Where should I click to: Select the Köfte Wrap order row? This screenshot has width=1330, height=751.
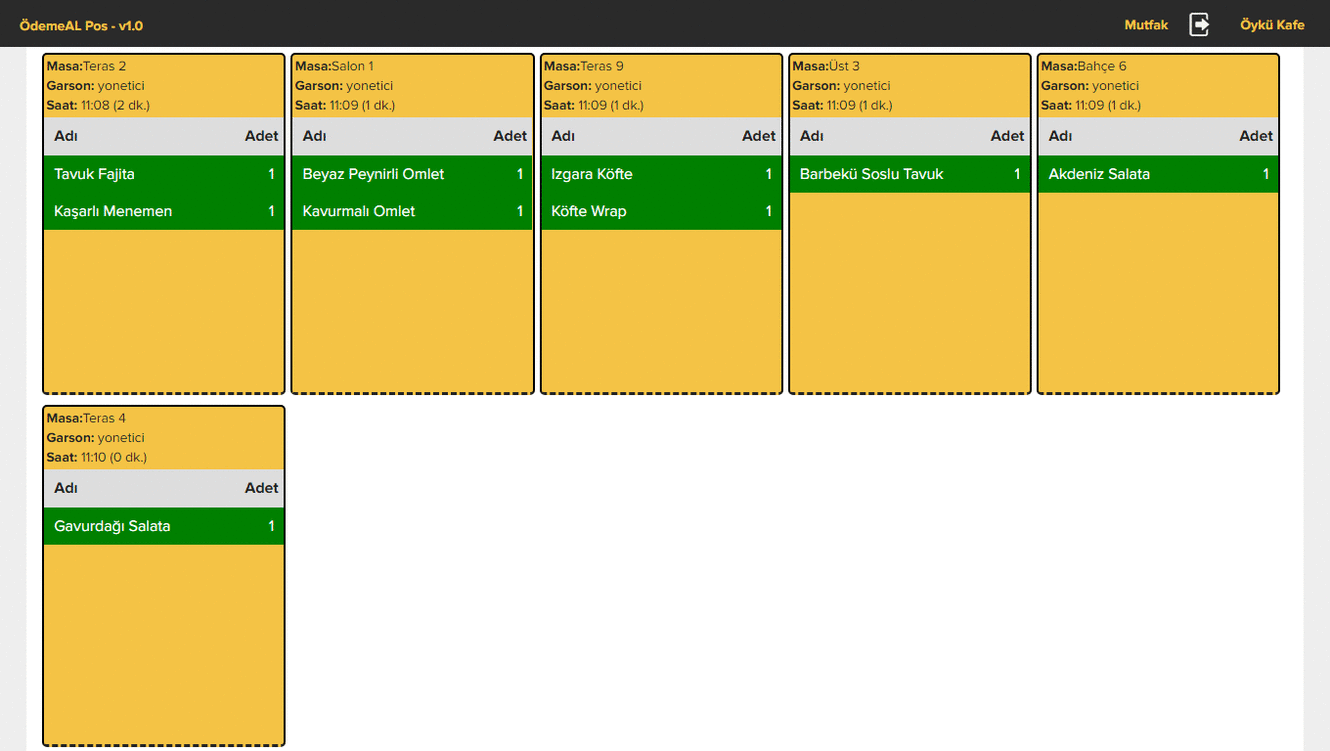661,211
